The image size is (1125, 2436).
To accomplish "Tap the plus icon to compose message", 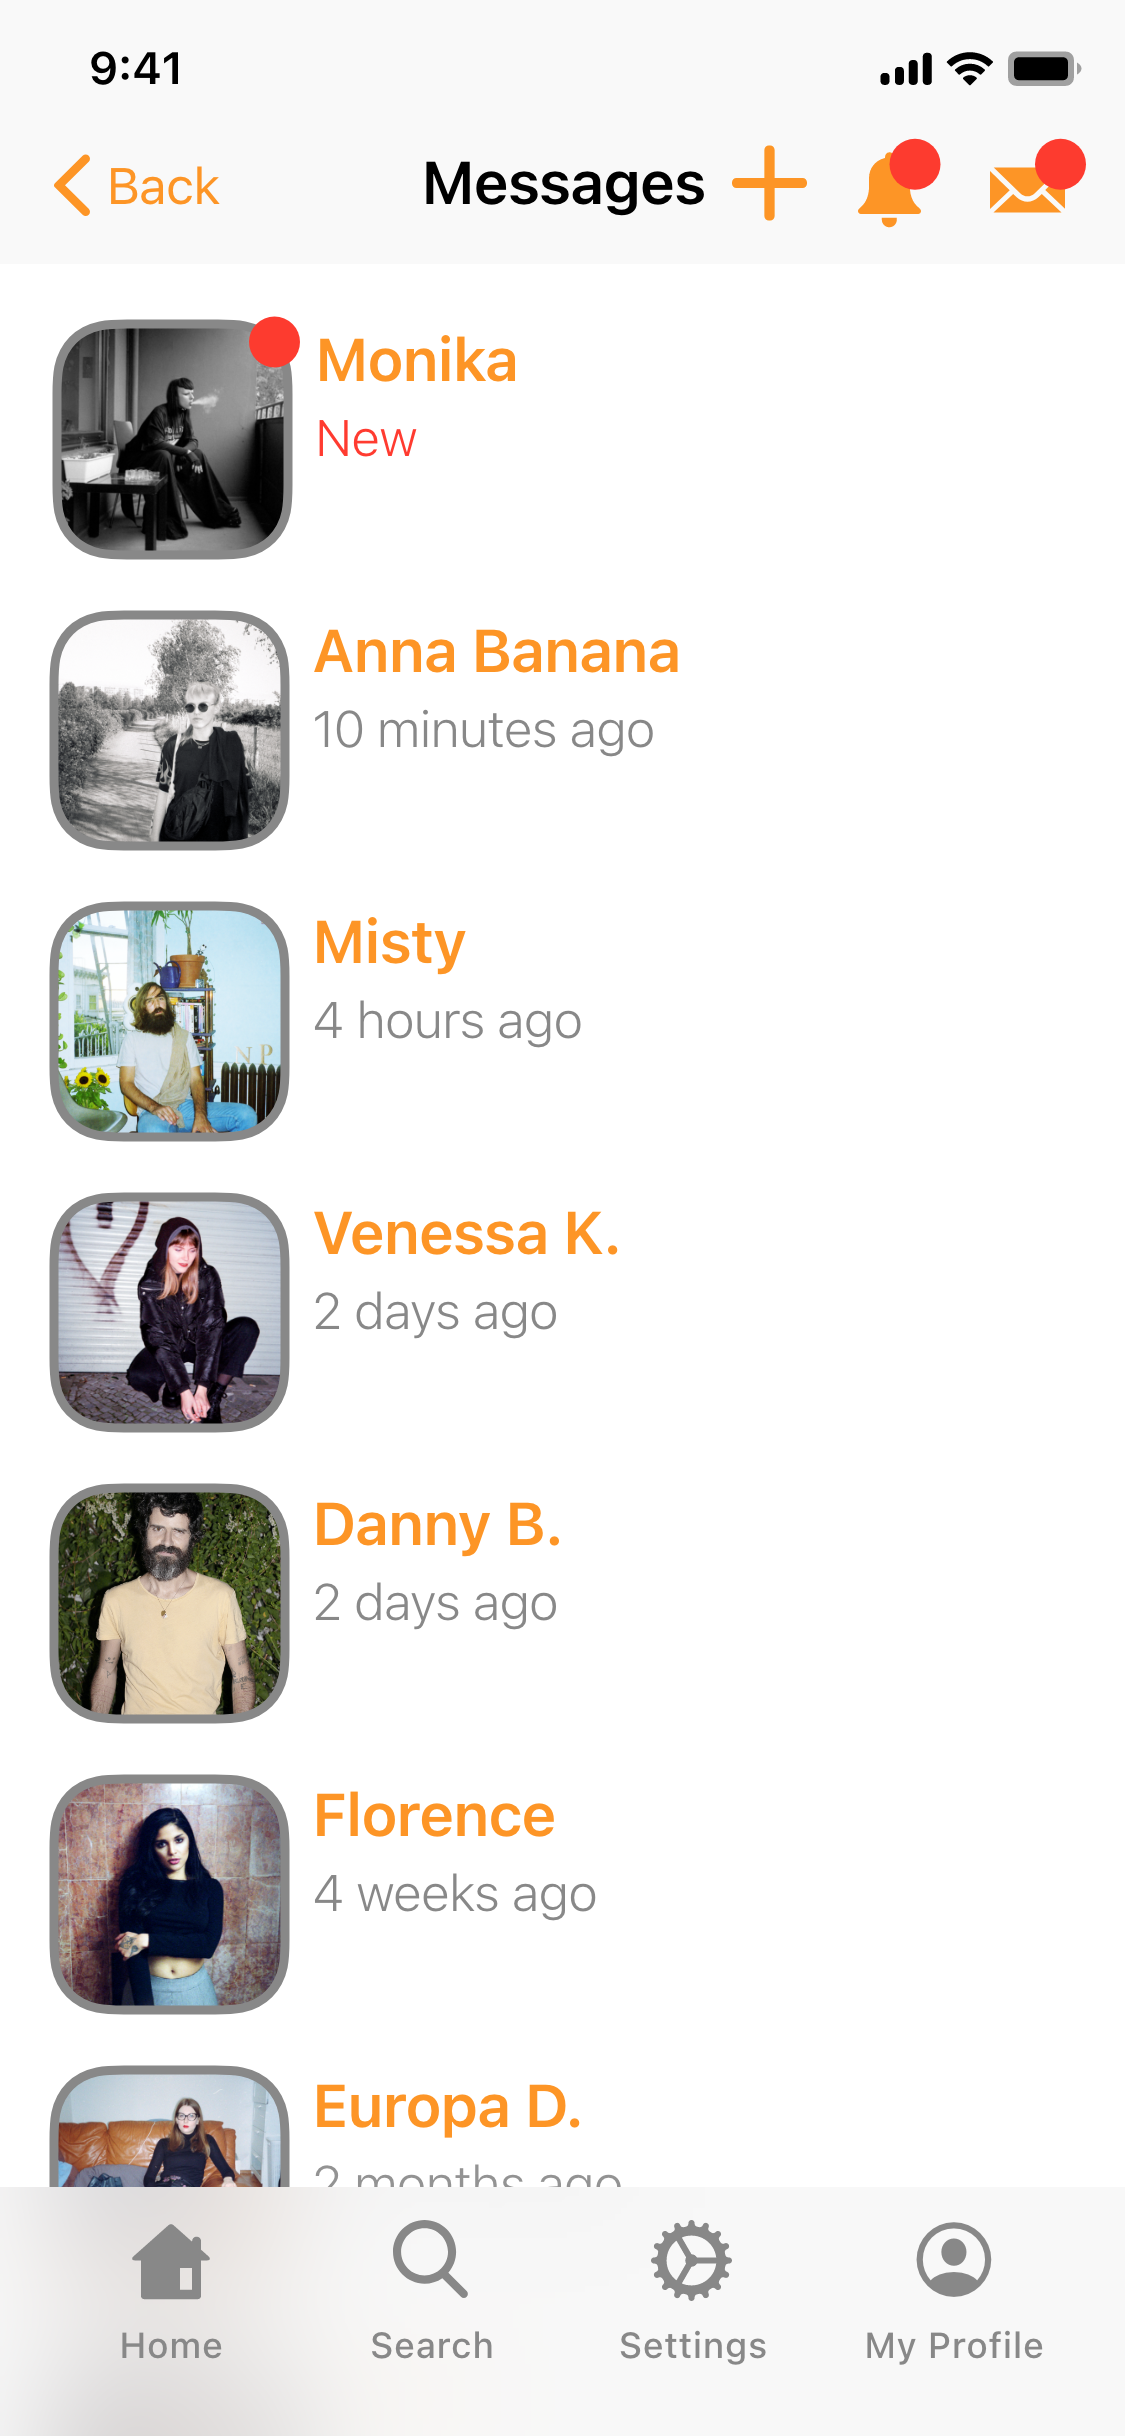I will pos(769,183).
